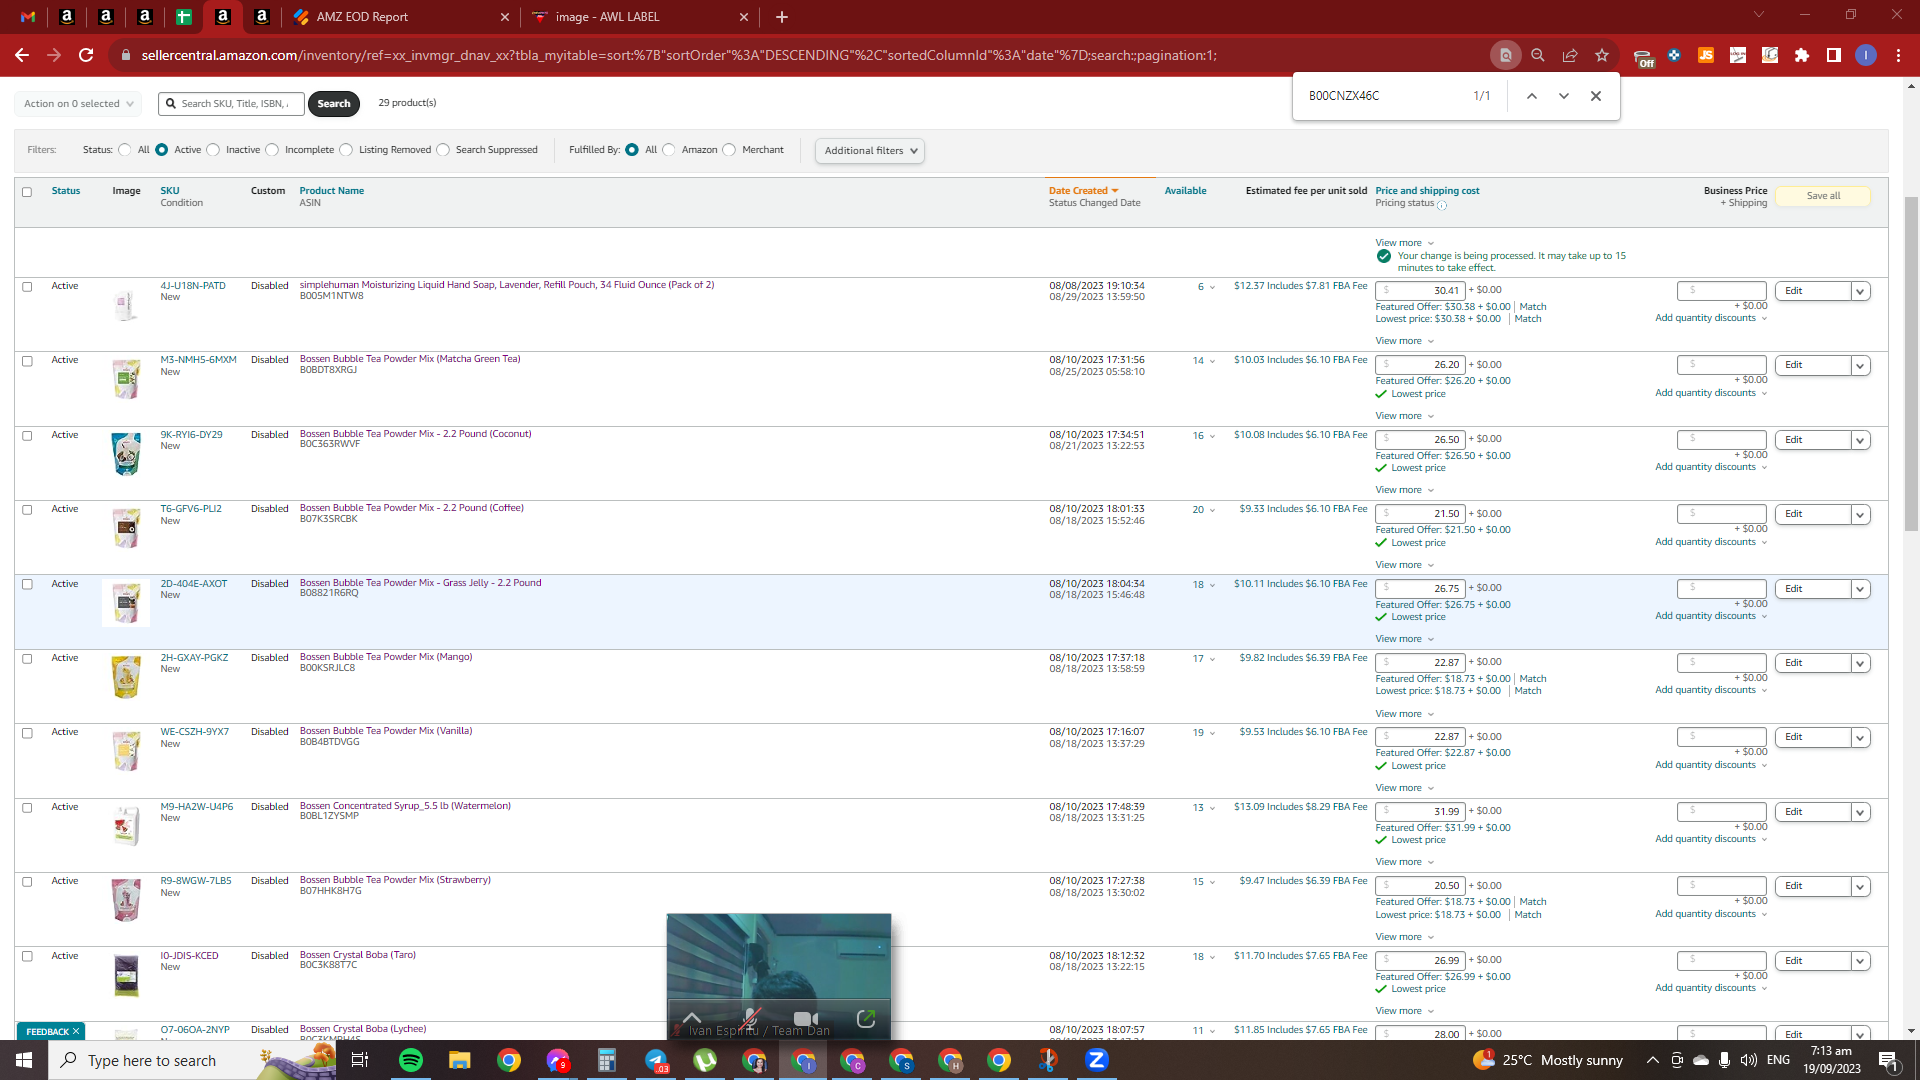Tick the select-all checkbox in table header
Viewport: 1920px width, 1080px height.
coord(27,192)
